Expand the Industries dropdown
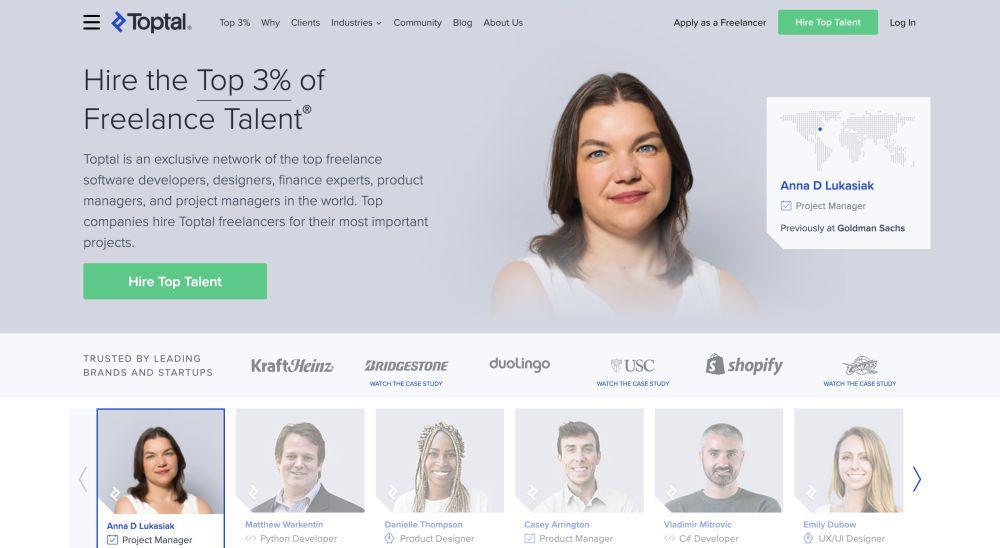1000x548 pixels. tap(356, 22)
